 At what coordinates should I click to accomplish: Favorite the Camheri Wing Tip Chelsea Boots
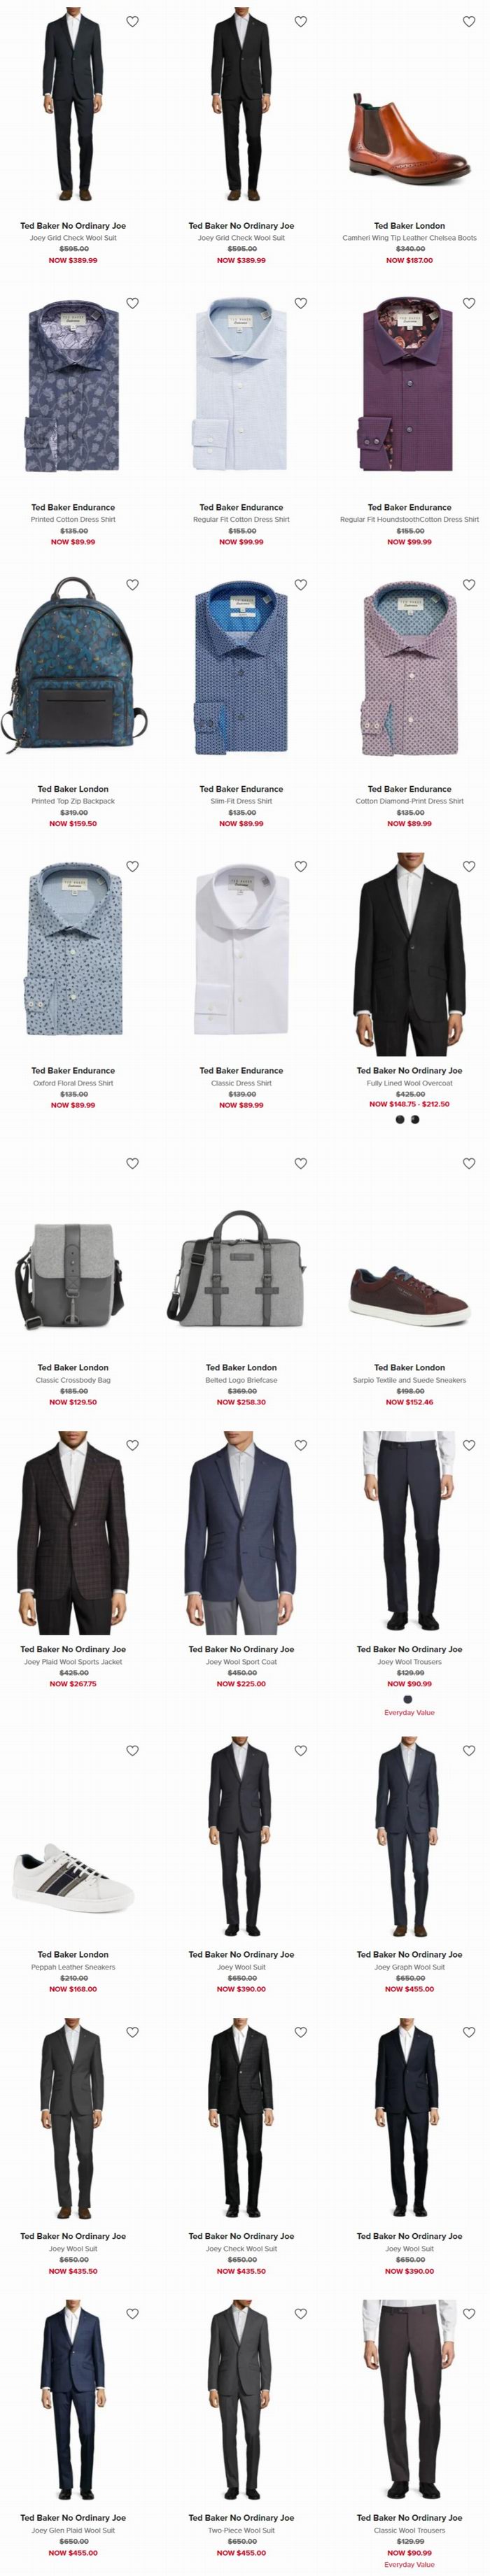pyautogui.click(x=469, y=21)
